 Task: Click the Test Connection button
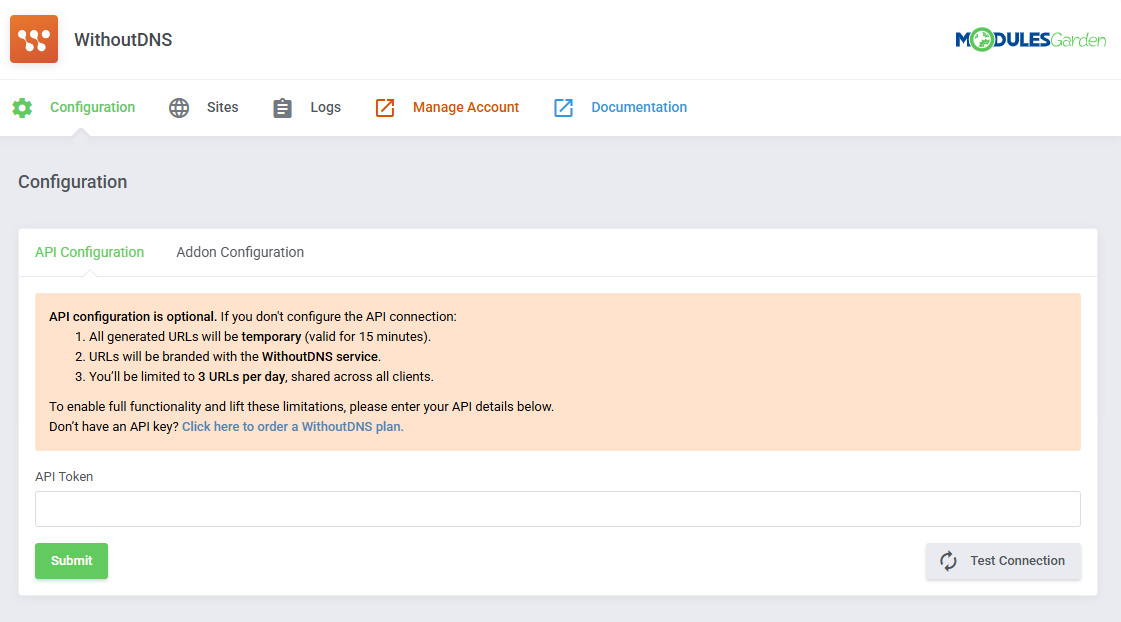(1003, 561)
